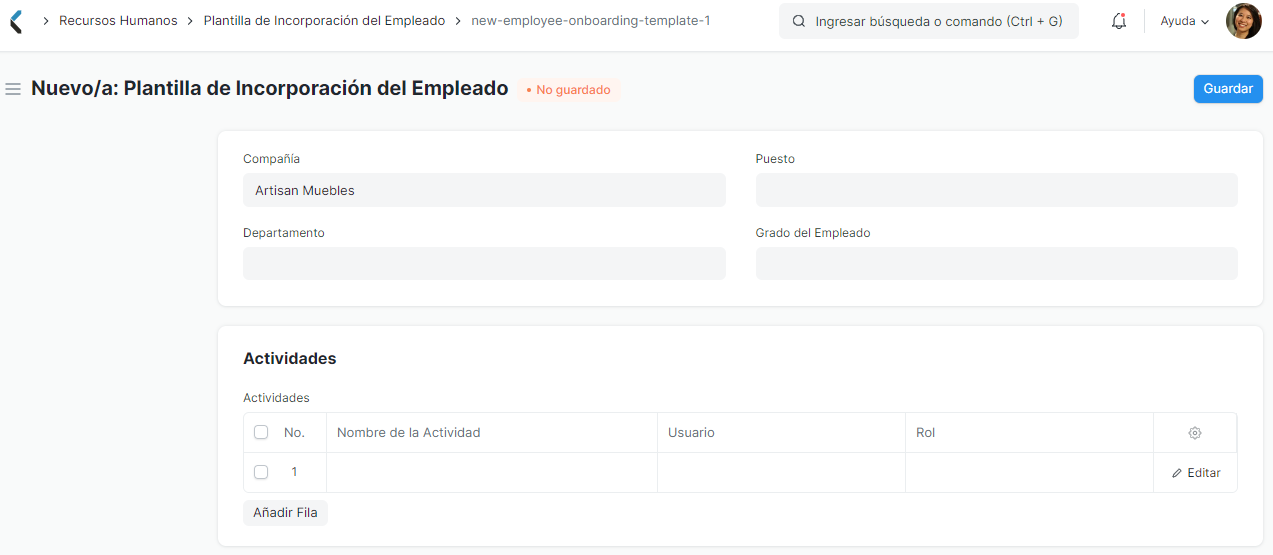1273x555 pixels.
Task: Click the search magnifier icon
Action: pyautogui.click(x=798, y=21)
